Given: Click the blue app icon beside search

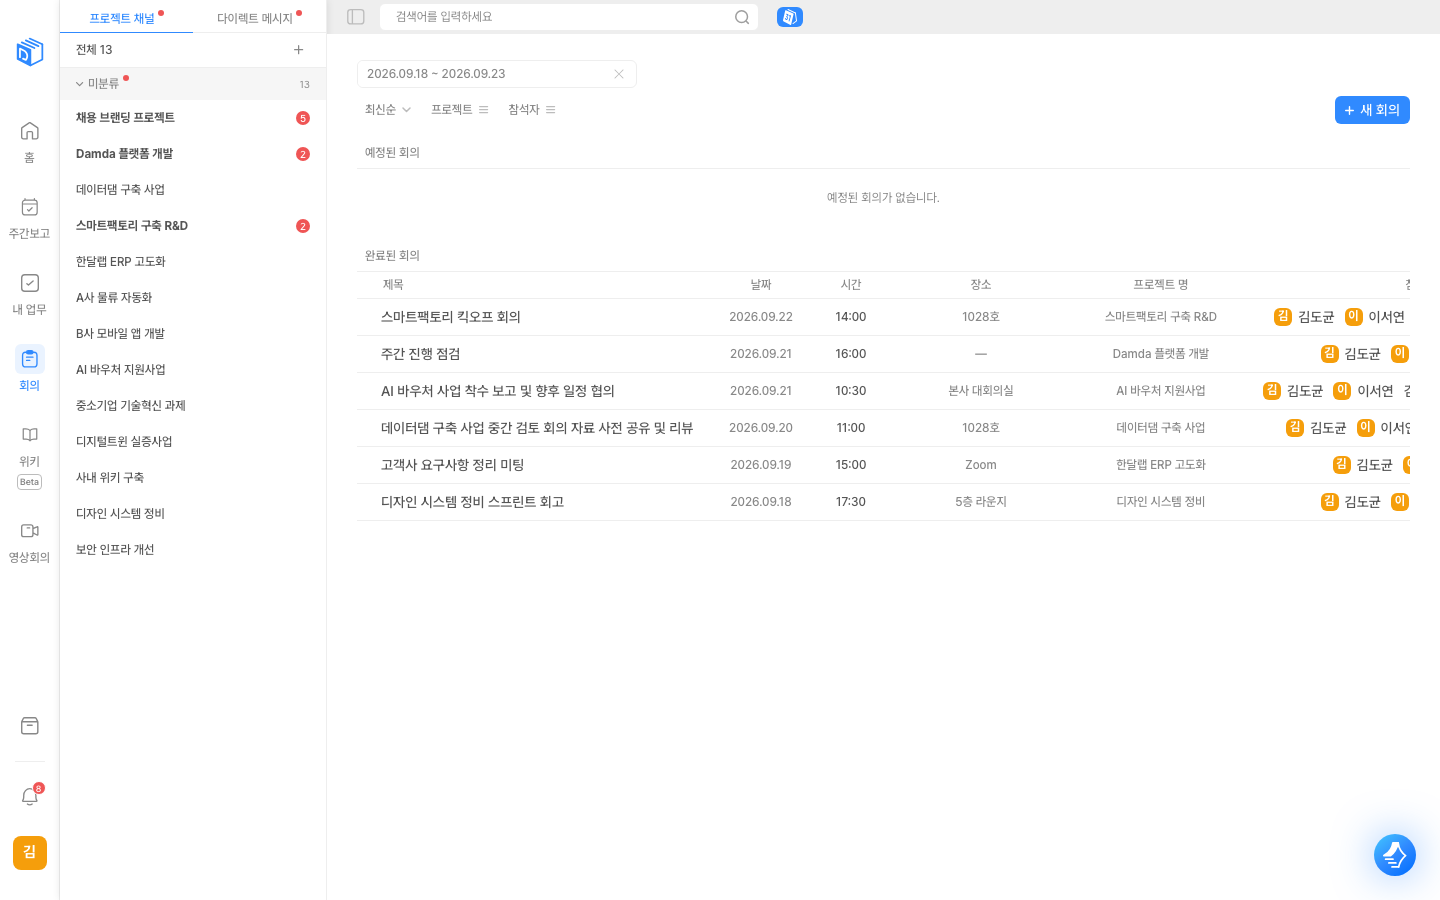Looking at the screenshot, I should point(790,17).
